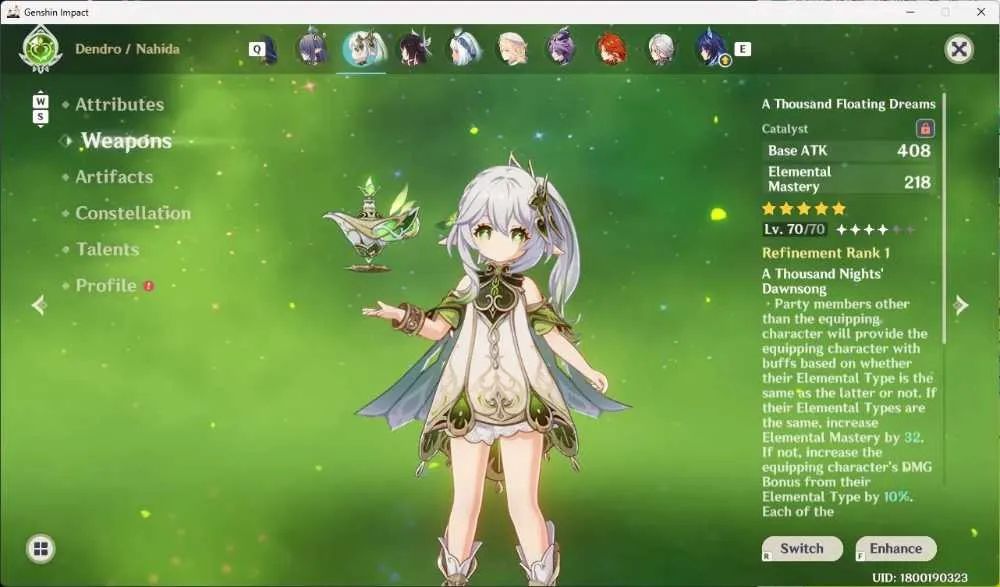Screen dimensions: 1000x587
Task: Click the Enhance weapon button
Action: click(x=895, y=549)
